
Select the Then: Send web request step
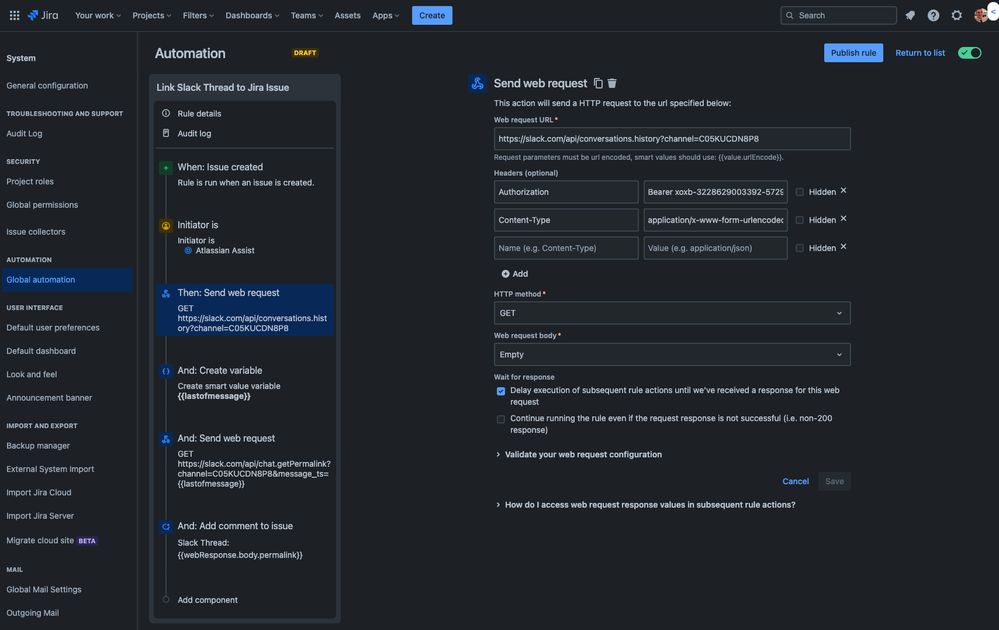pos(245,310)
